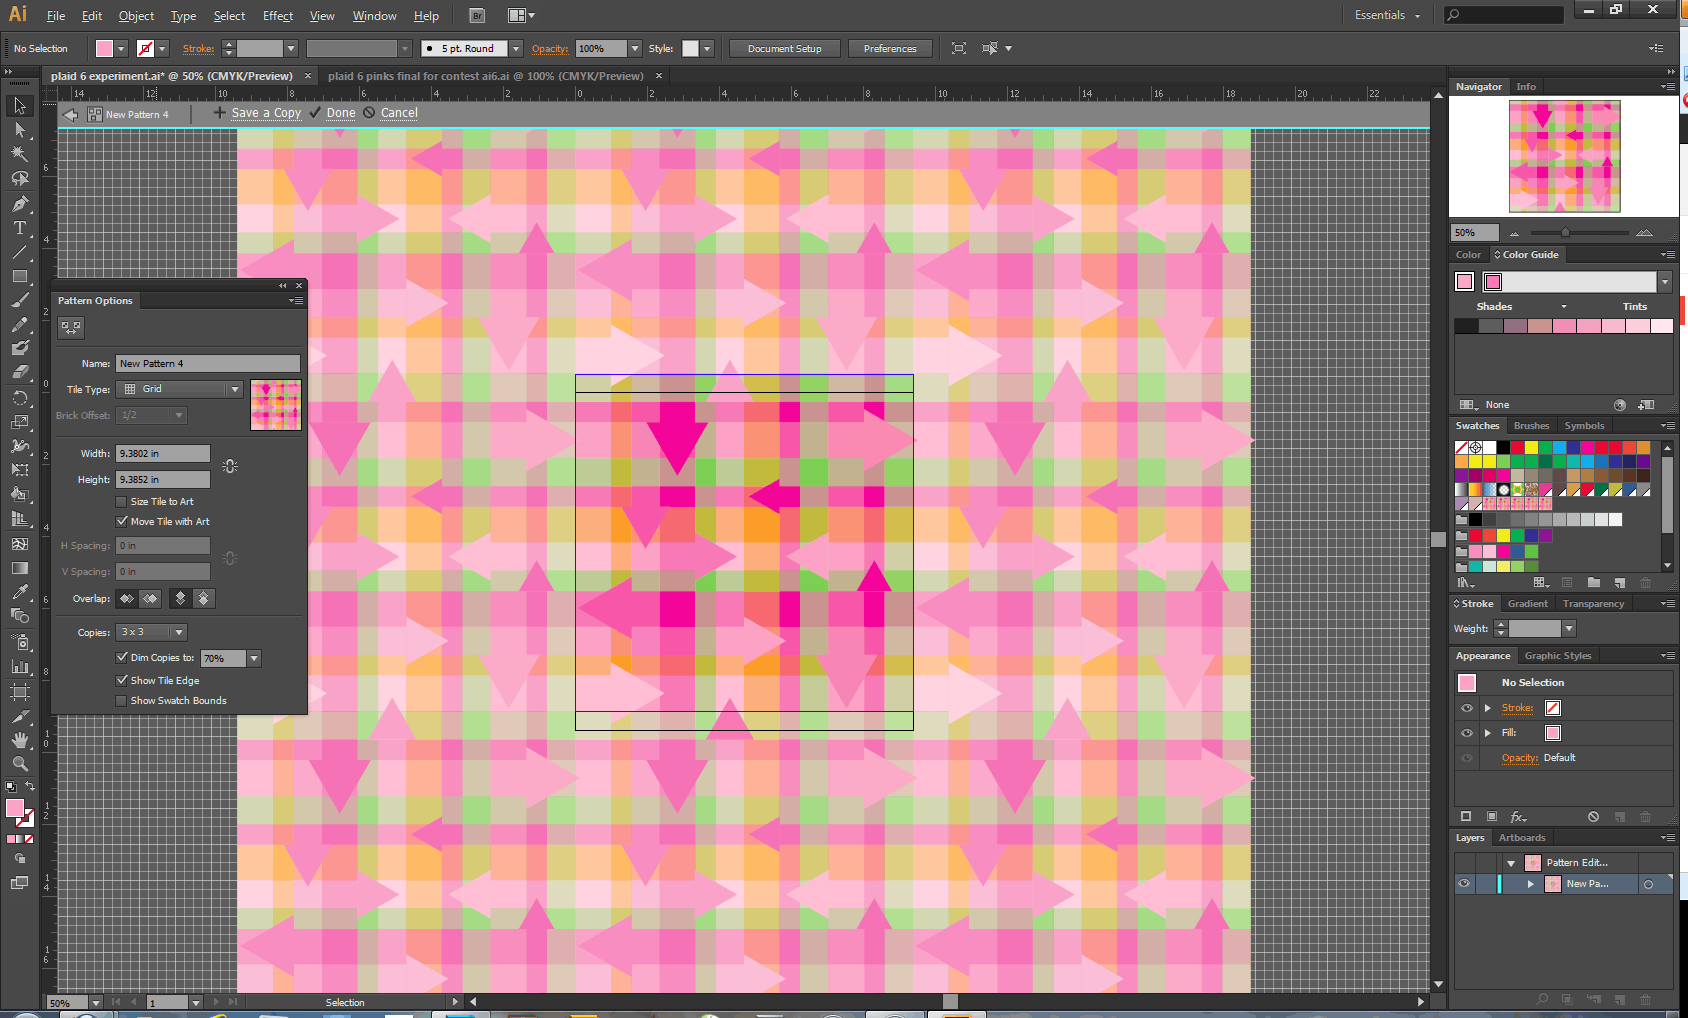
Task: Click the pattern Name input field
Action: [x=207, y=364]
